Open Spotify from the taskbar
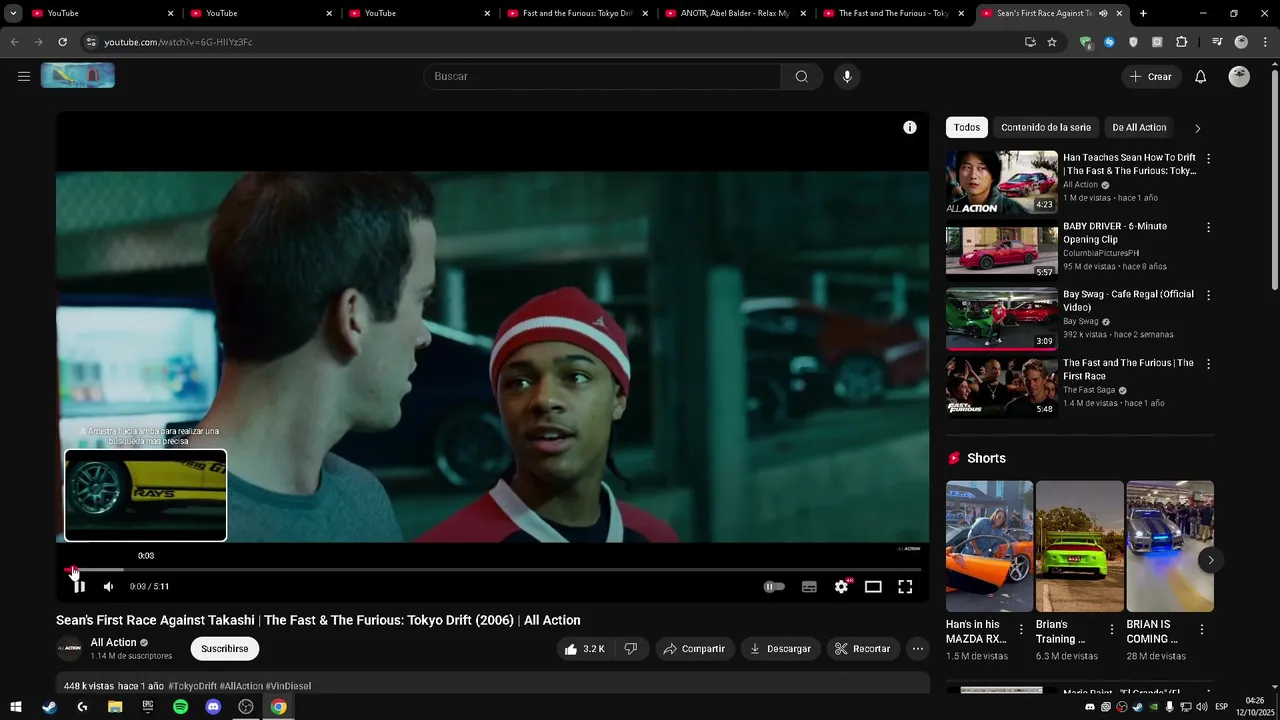 click(x=180, y=707)
